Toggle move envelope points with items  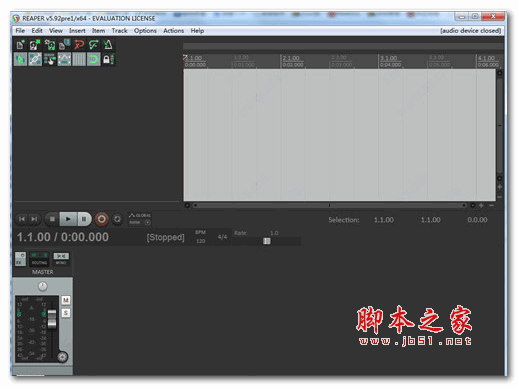tap(64, 60)
